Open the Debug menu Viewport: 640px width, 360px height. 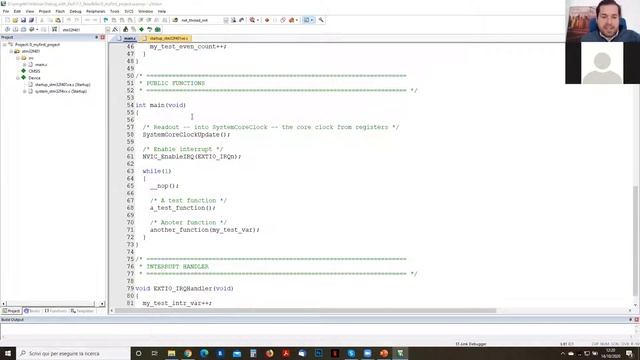(x=76, y=11)
